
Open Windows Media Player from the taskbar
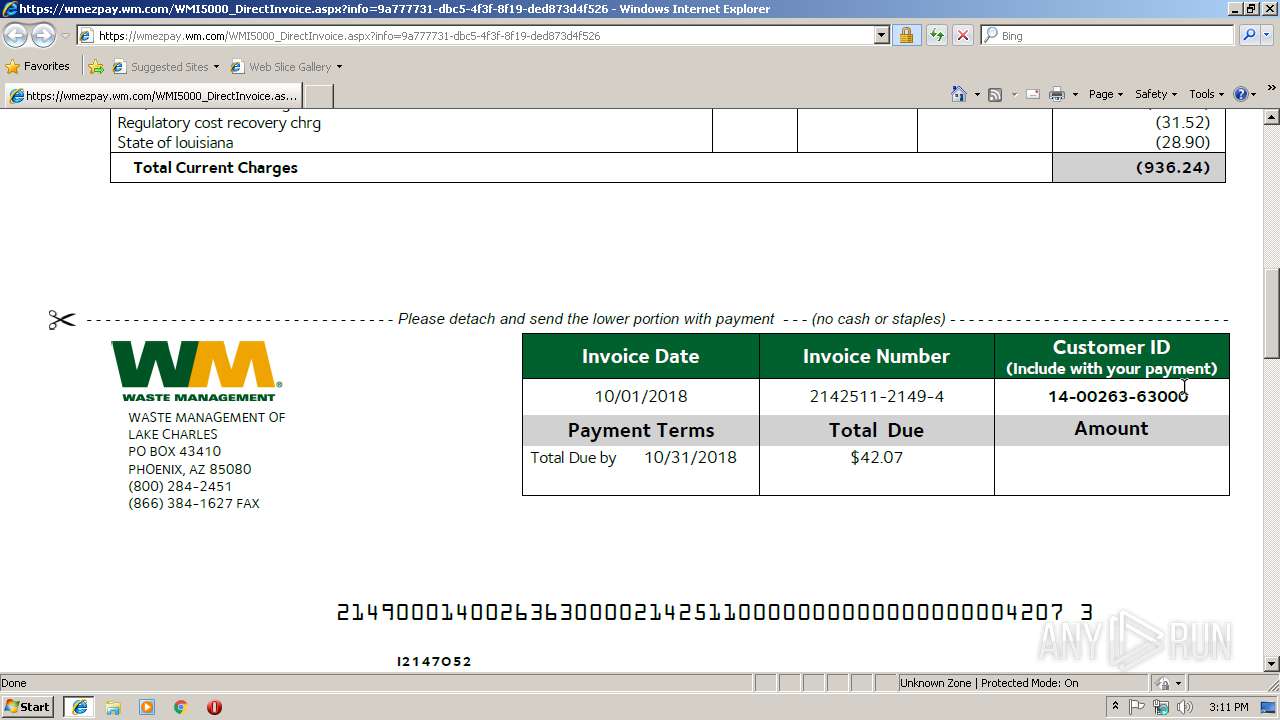(x=147, y=707)
